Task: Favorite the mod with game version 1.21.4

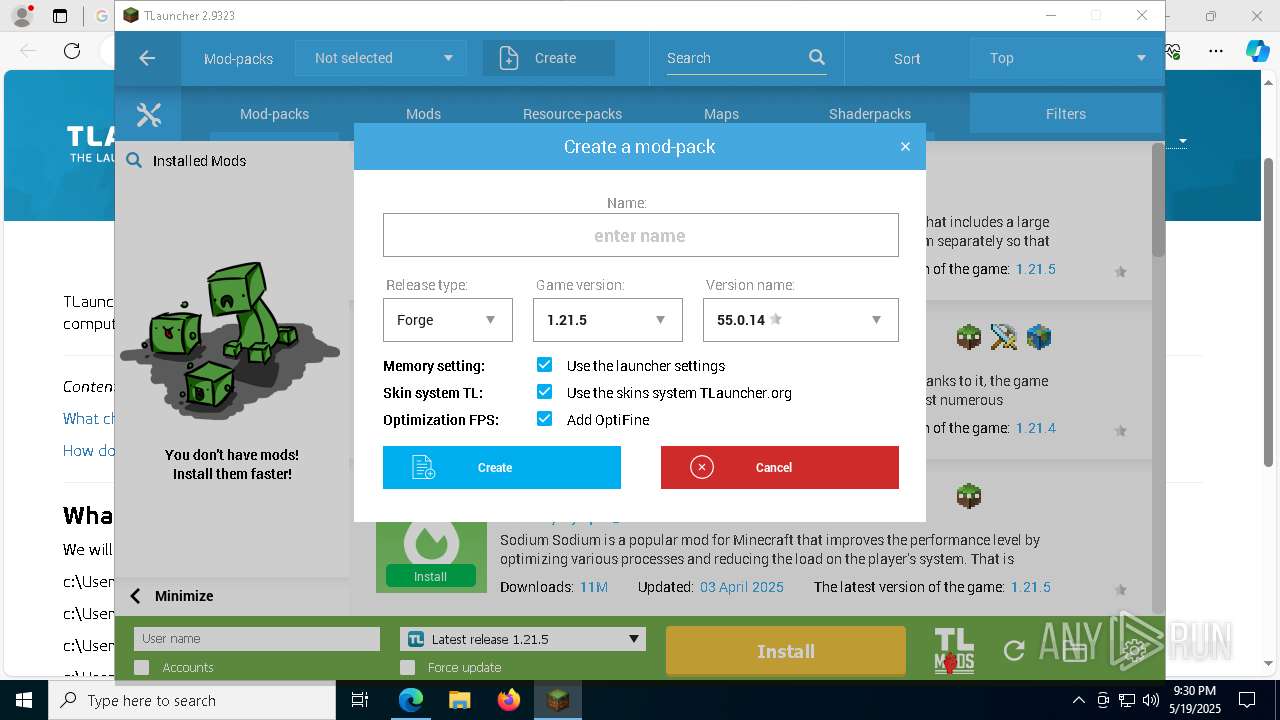Action: 1120,430
